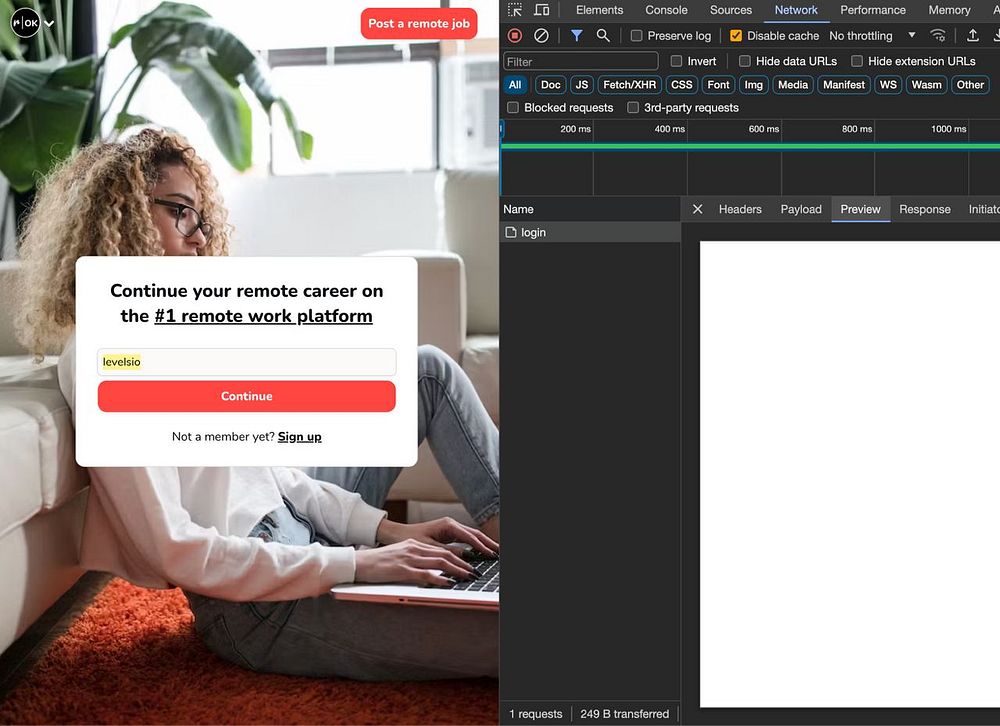Stop recording network log
This screenshot has height=726, width=1000.
[x=515, y=36]
